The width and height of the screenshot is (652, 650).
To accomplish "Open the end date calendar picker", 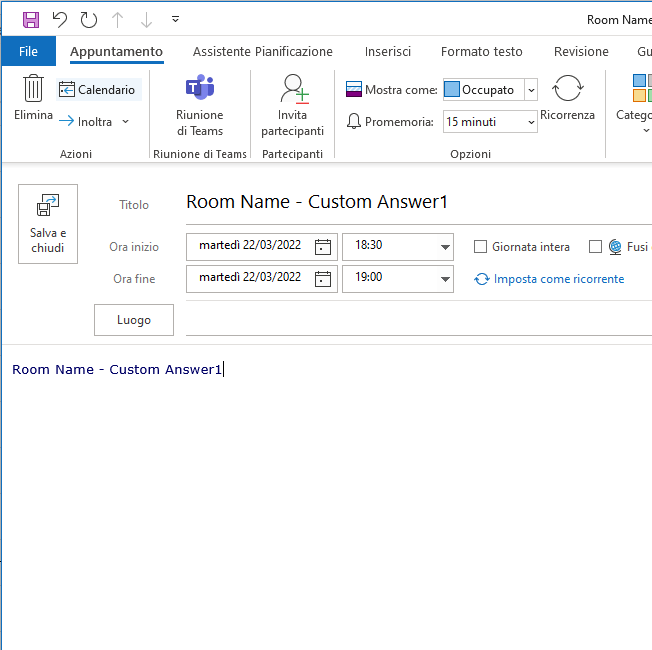I will (x=323, y=279).
